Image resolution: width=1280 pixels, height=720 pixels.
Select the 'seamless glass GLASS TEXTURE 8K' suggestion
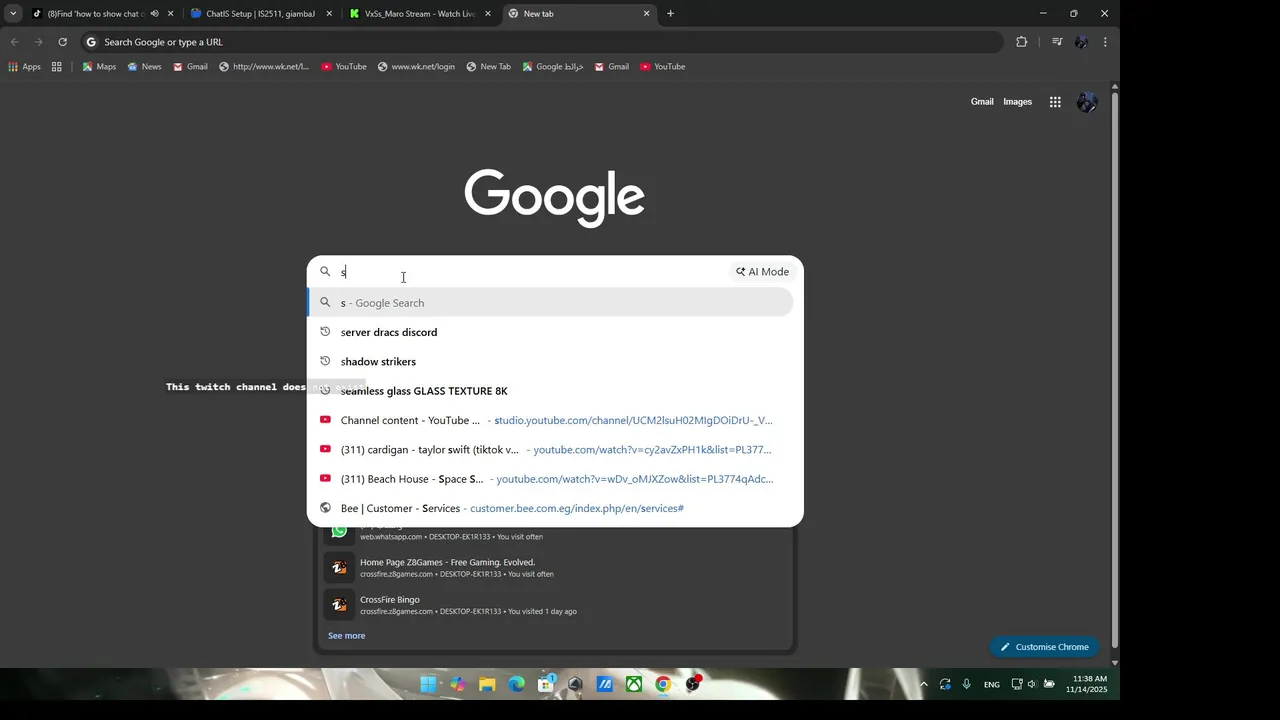[550, 391]
